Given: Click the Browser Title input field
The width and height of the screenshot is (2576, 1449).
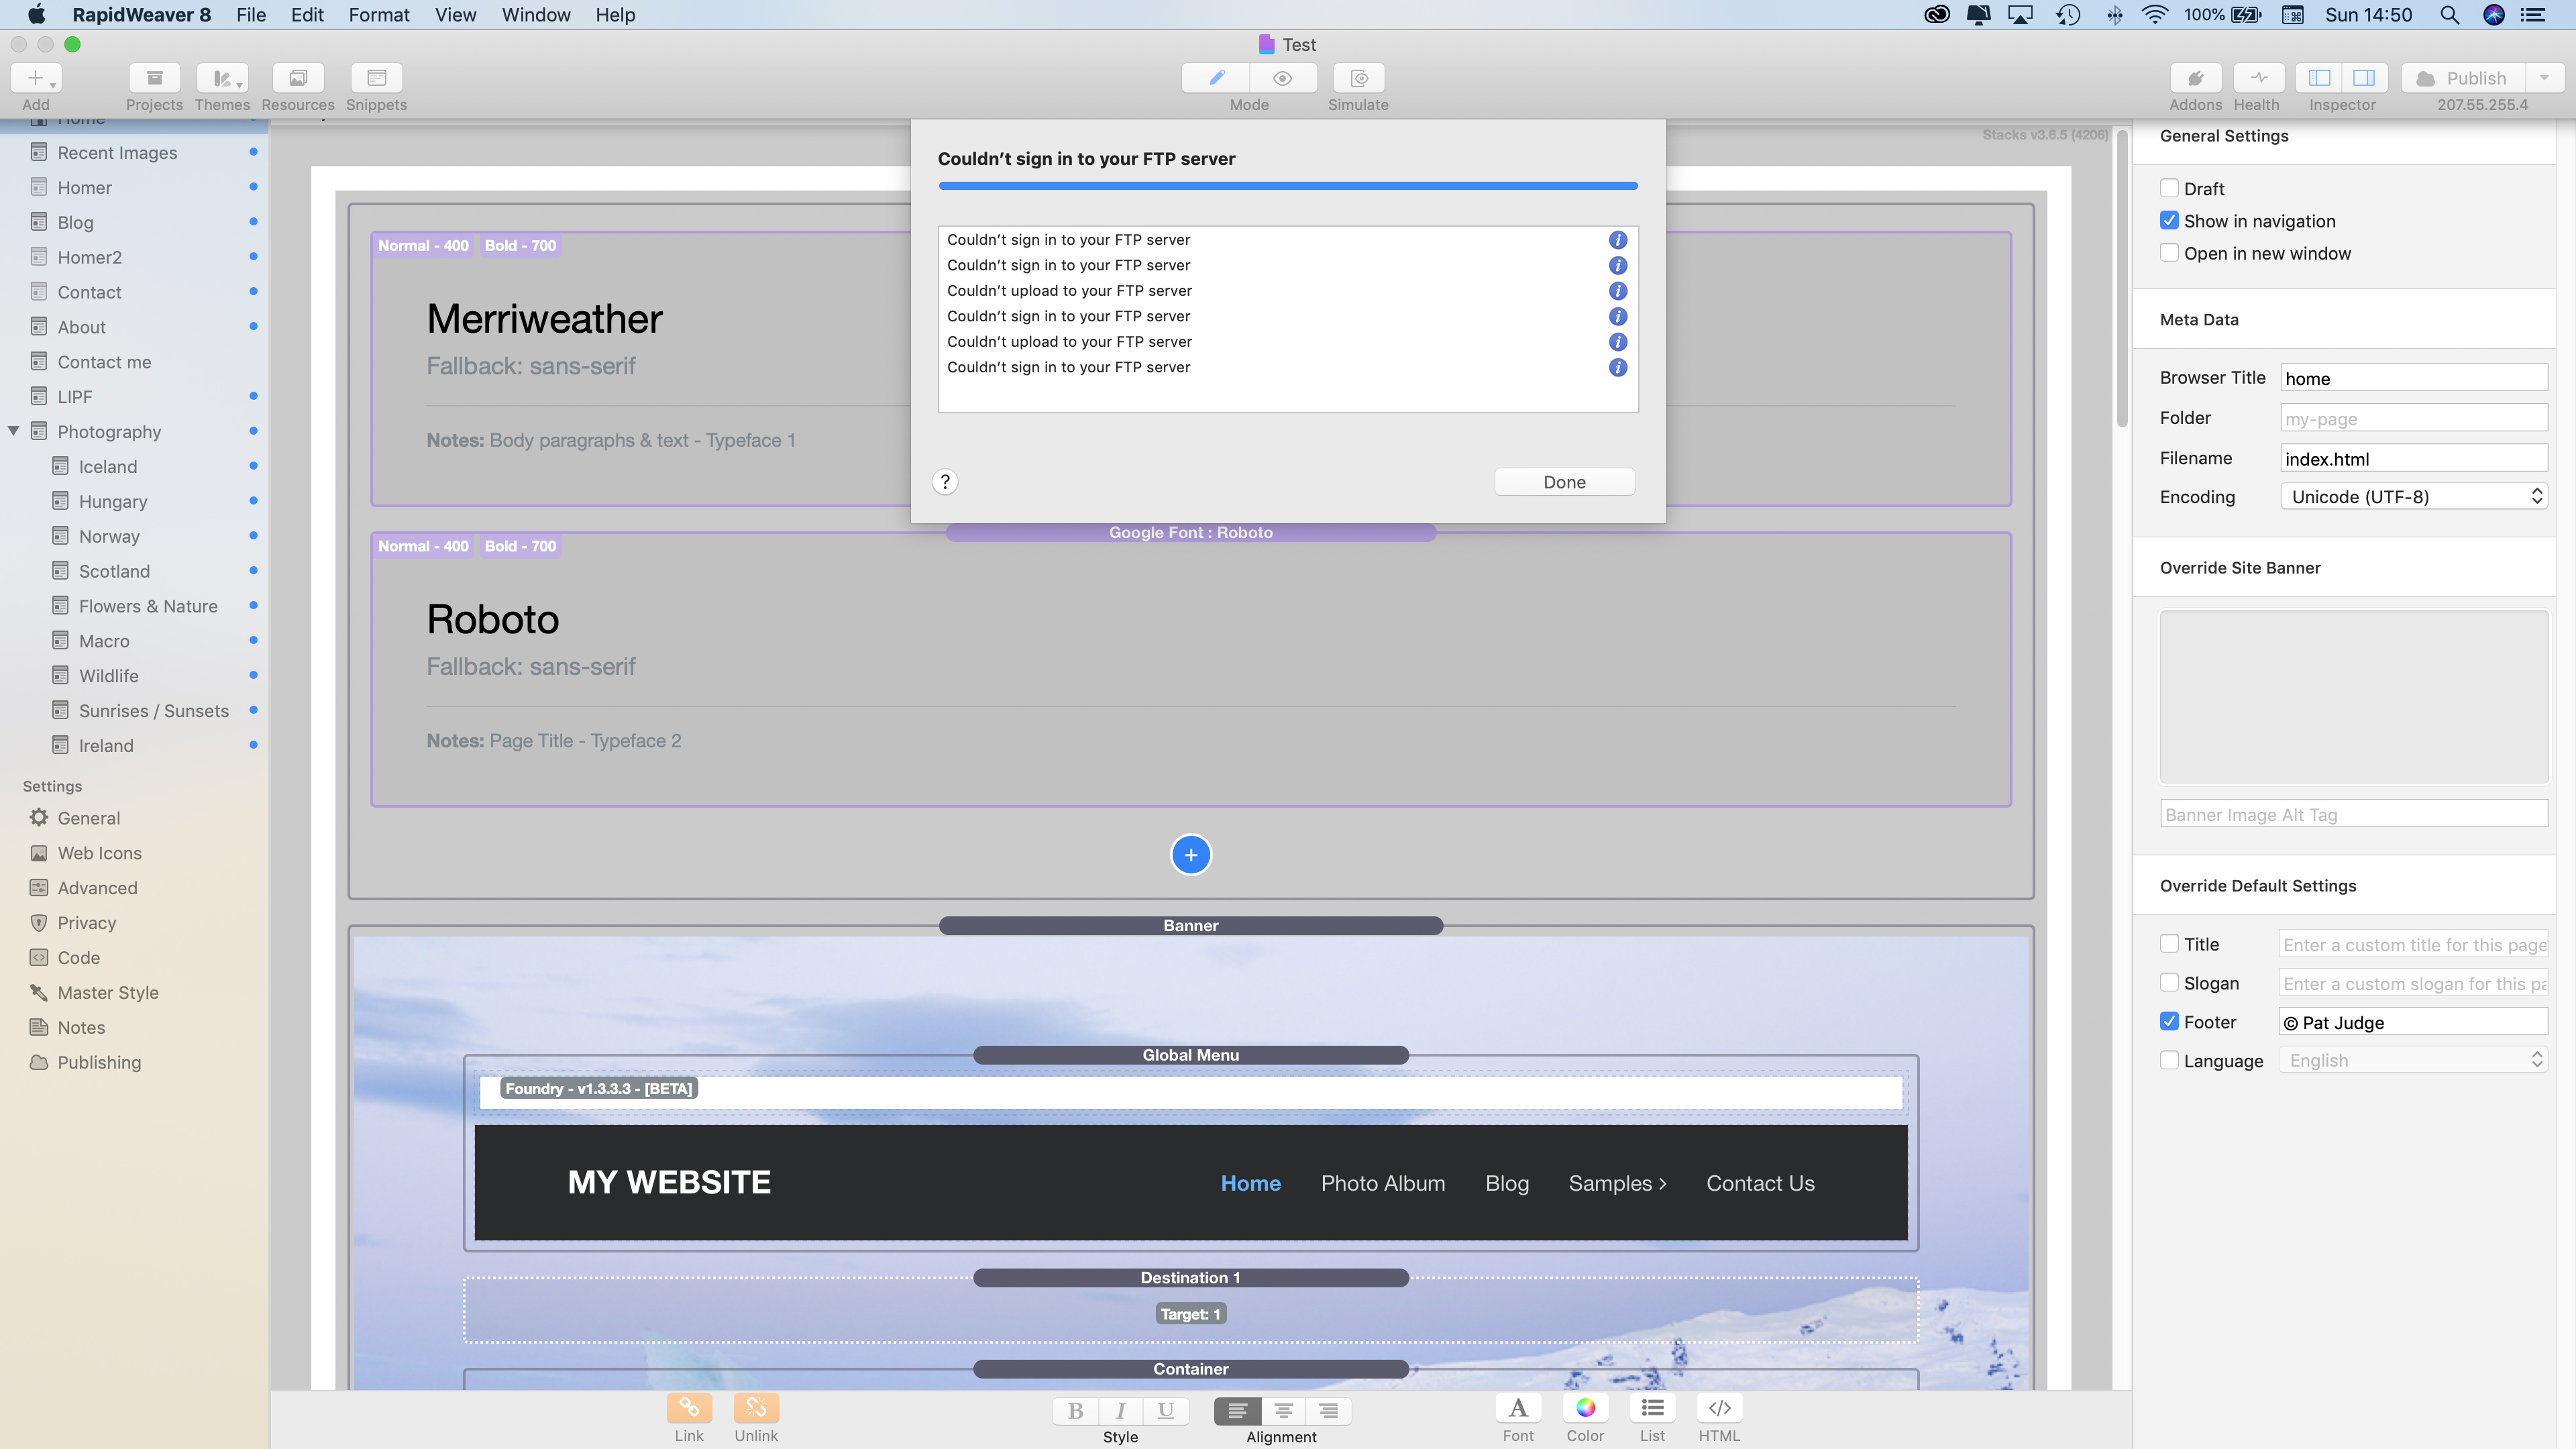Looking at the screenshot, I should tap(2413, 378).
